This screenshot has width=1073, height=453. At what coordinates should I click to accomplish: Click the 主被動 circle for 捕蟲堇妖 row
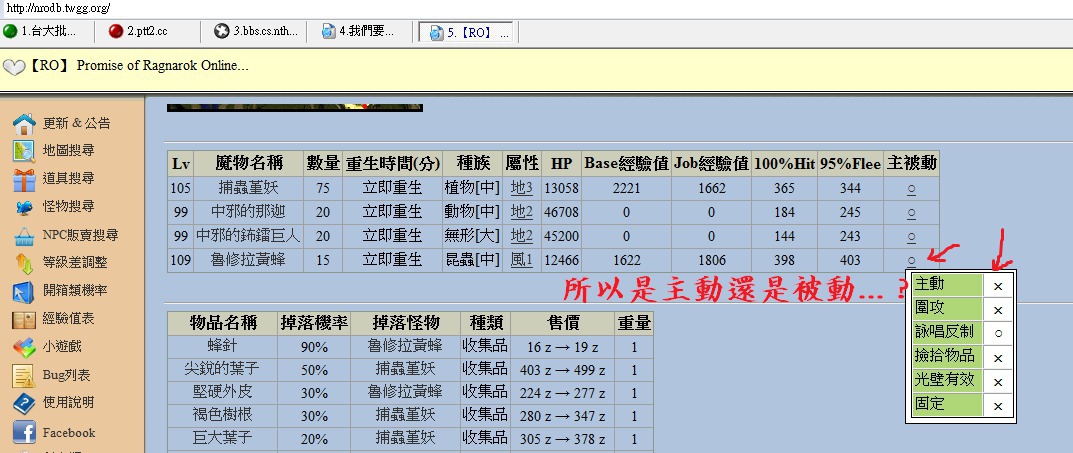911,188
